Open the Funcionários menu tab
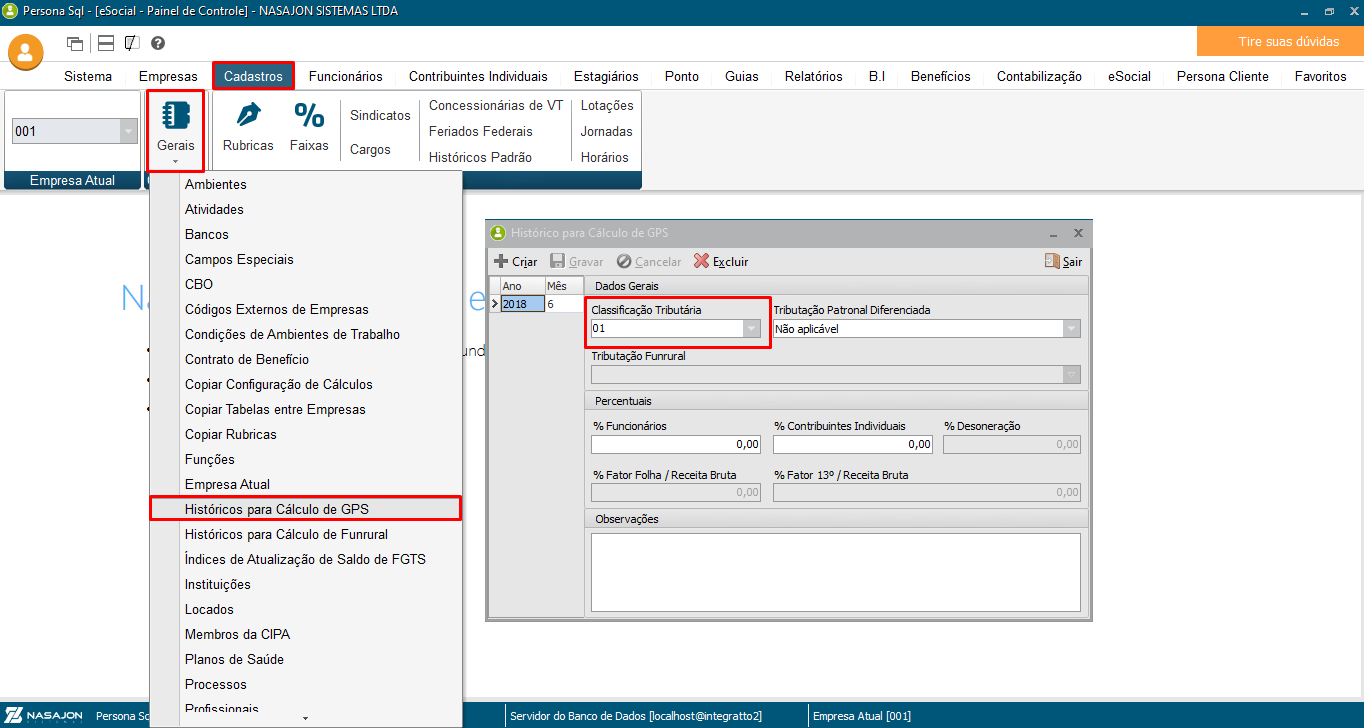The image size is (1364, 728). click(x=345, y=76)
